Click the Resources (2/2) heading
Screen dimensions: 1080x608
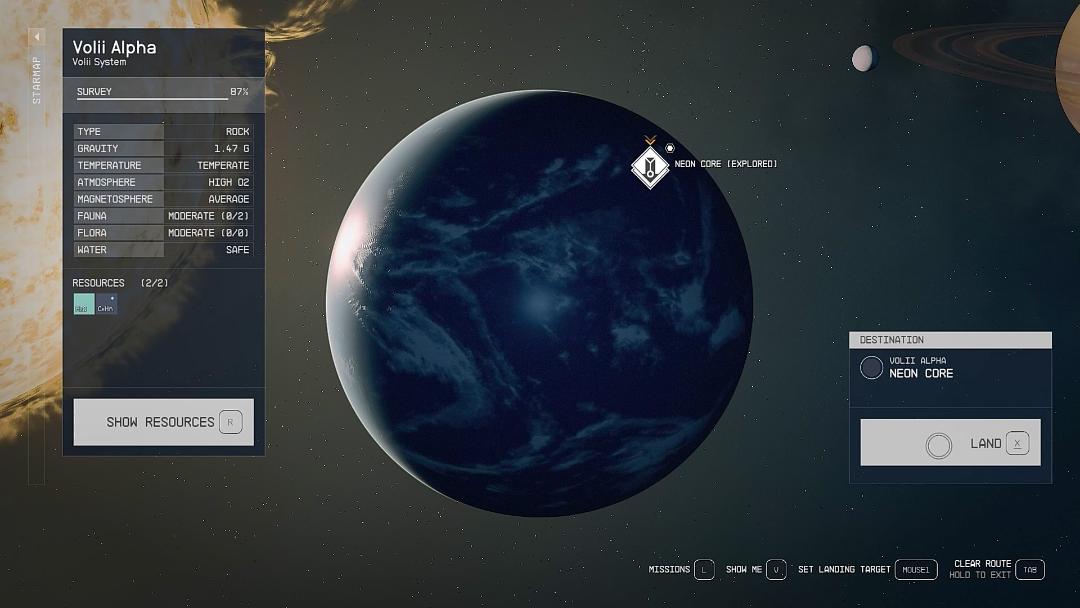120,283
